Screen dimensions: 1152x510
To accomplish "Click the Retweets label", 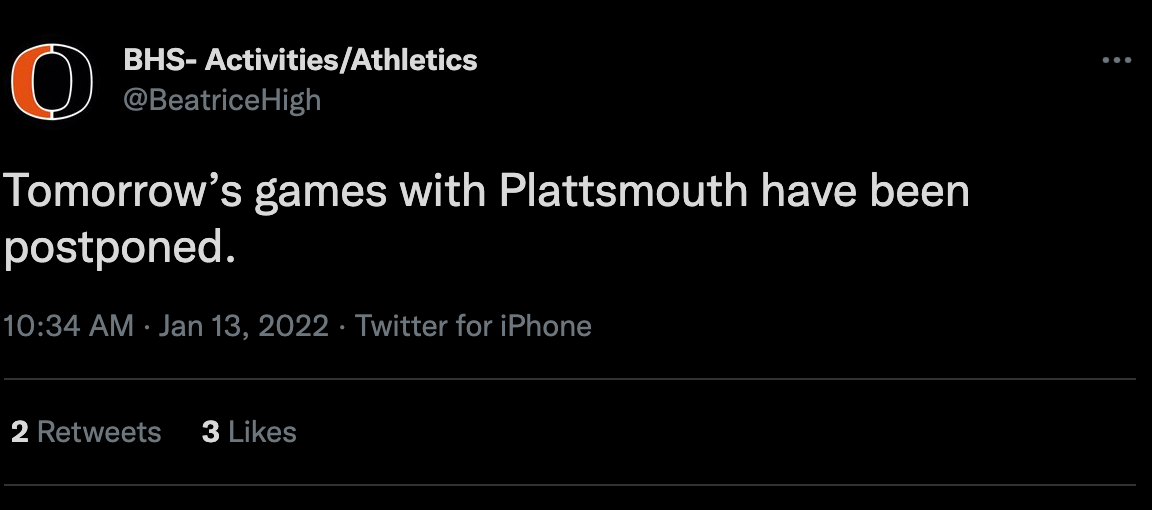I will (x=99, y=432).
